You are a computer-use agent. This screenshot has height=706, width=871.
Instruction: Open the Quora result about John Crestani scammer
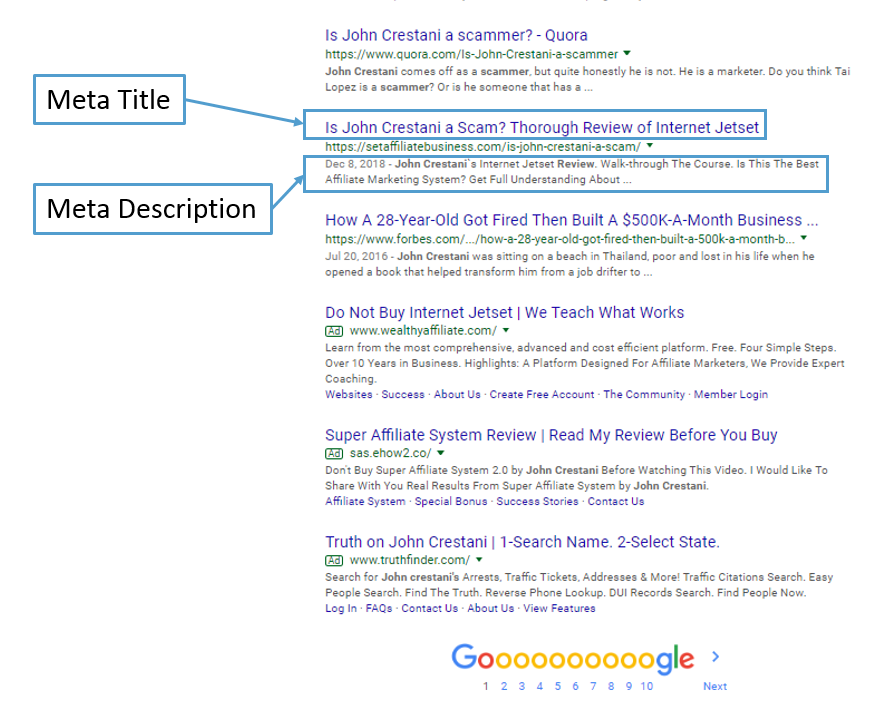[456, 35]
